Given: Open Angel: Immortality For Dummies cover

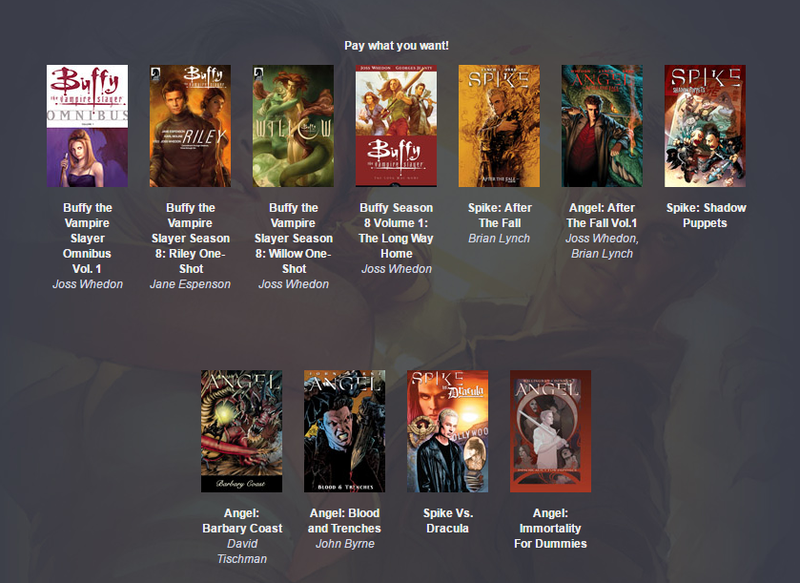Looking at the screenshot, I should [551, 431].
